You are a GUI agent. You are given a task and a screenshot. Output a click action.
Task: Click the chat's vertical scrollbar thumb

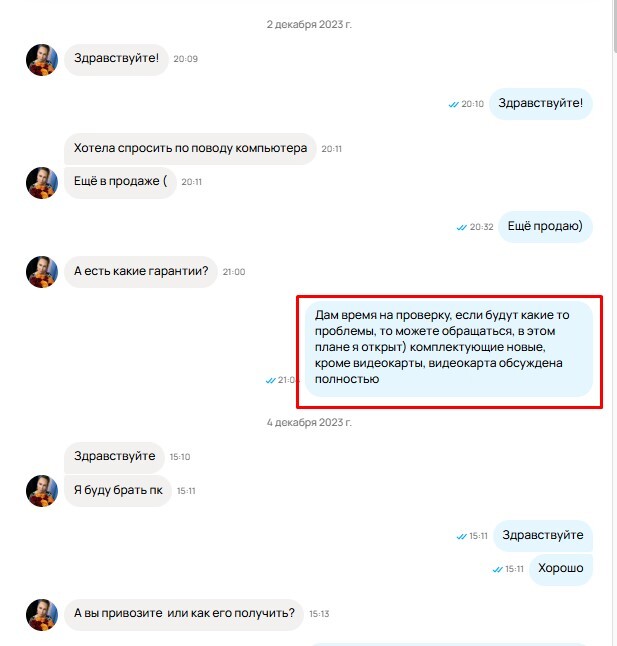click(615, 25)
